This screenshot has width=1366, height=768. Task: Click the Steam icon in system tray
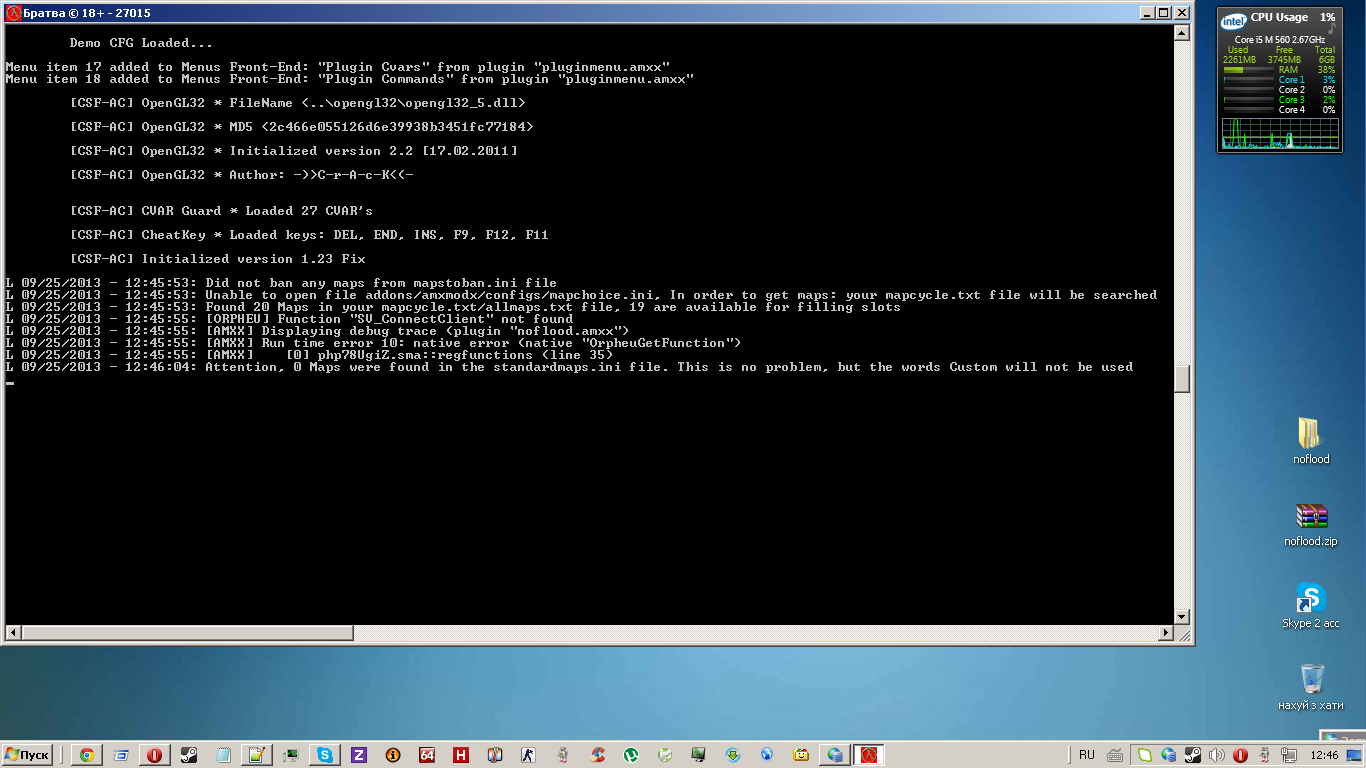click(x=1193, y=755)
